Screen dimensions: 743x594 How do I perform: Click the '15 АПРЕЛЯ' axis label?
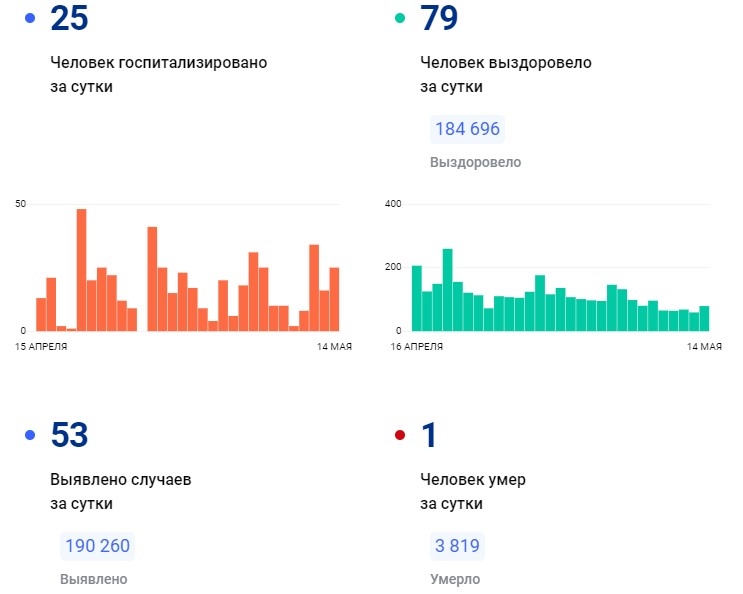click(40, 346)
